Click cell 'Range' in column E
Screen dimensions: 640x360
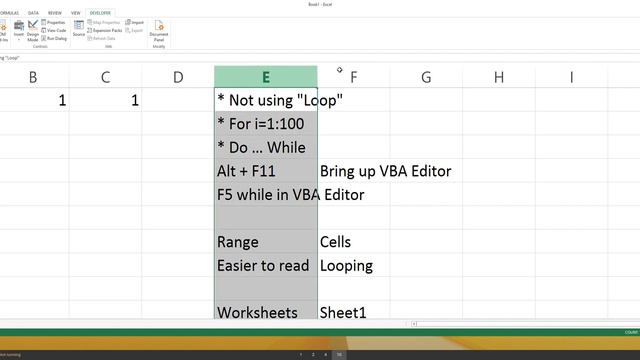(266, 242)
